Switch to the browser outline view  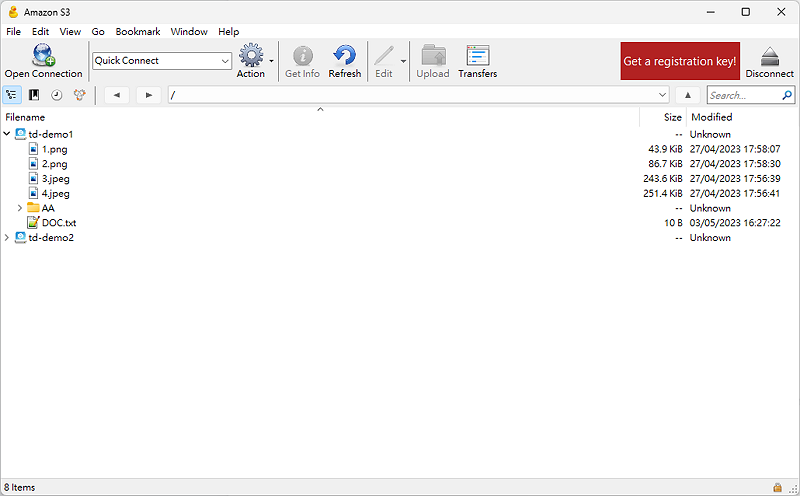coord(12,95)
